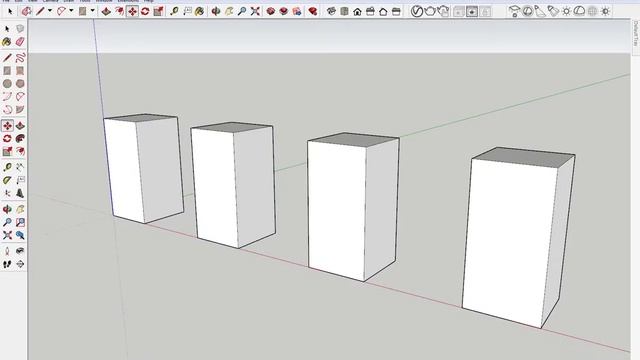This screenshot has height=360, width=640.
Task: Click the Send to LayOut icon
Action: (297, 11)
